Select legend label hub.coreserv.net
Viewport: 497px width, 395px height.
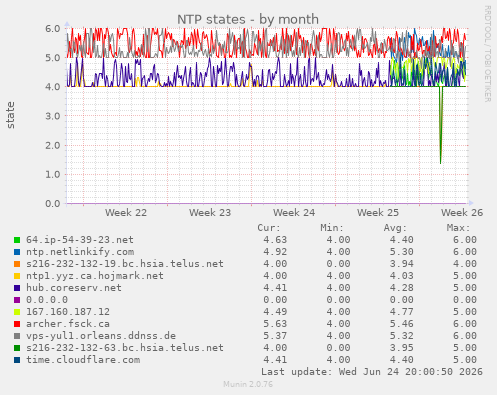[x=74, y=288]
